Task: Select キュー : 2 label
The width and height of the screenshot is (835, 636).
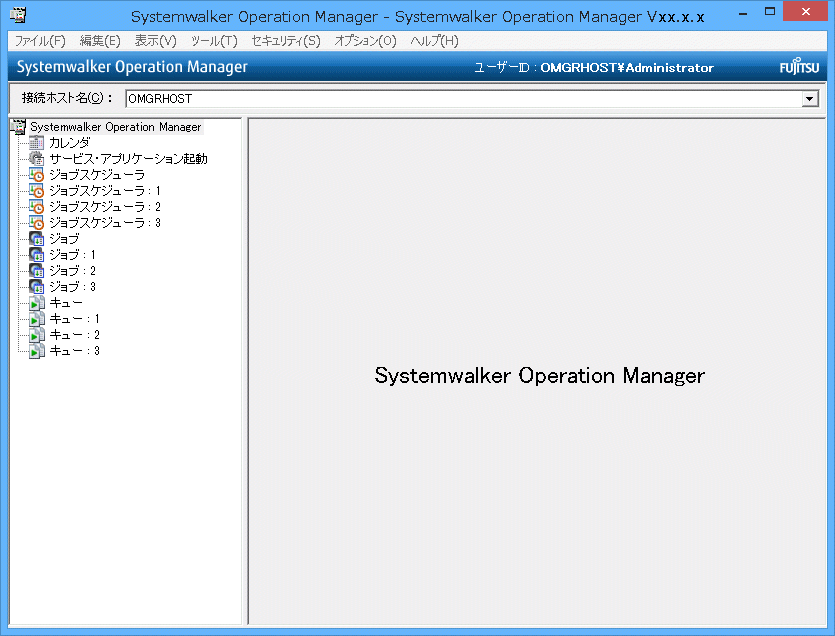Action: click(x=75, y=335)
